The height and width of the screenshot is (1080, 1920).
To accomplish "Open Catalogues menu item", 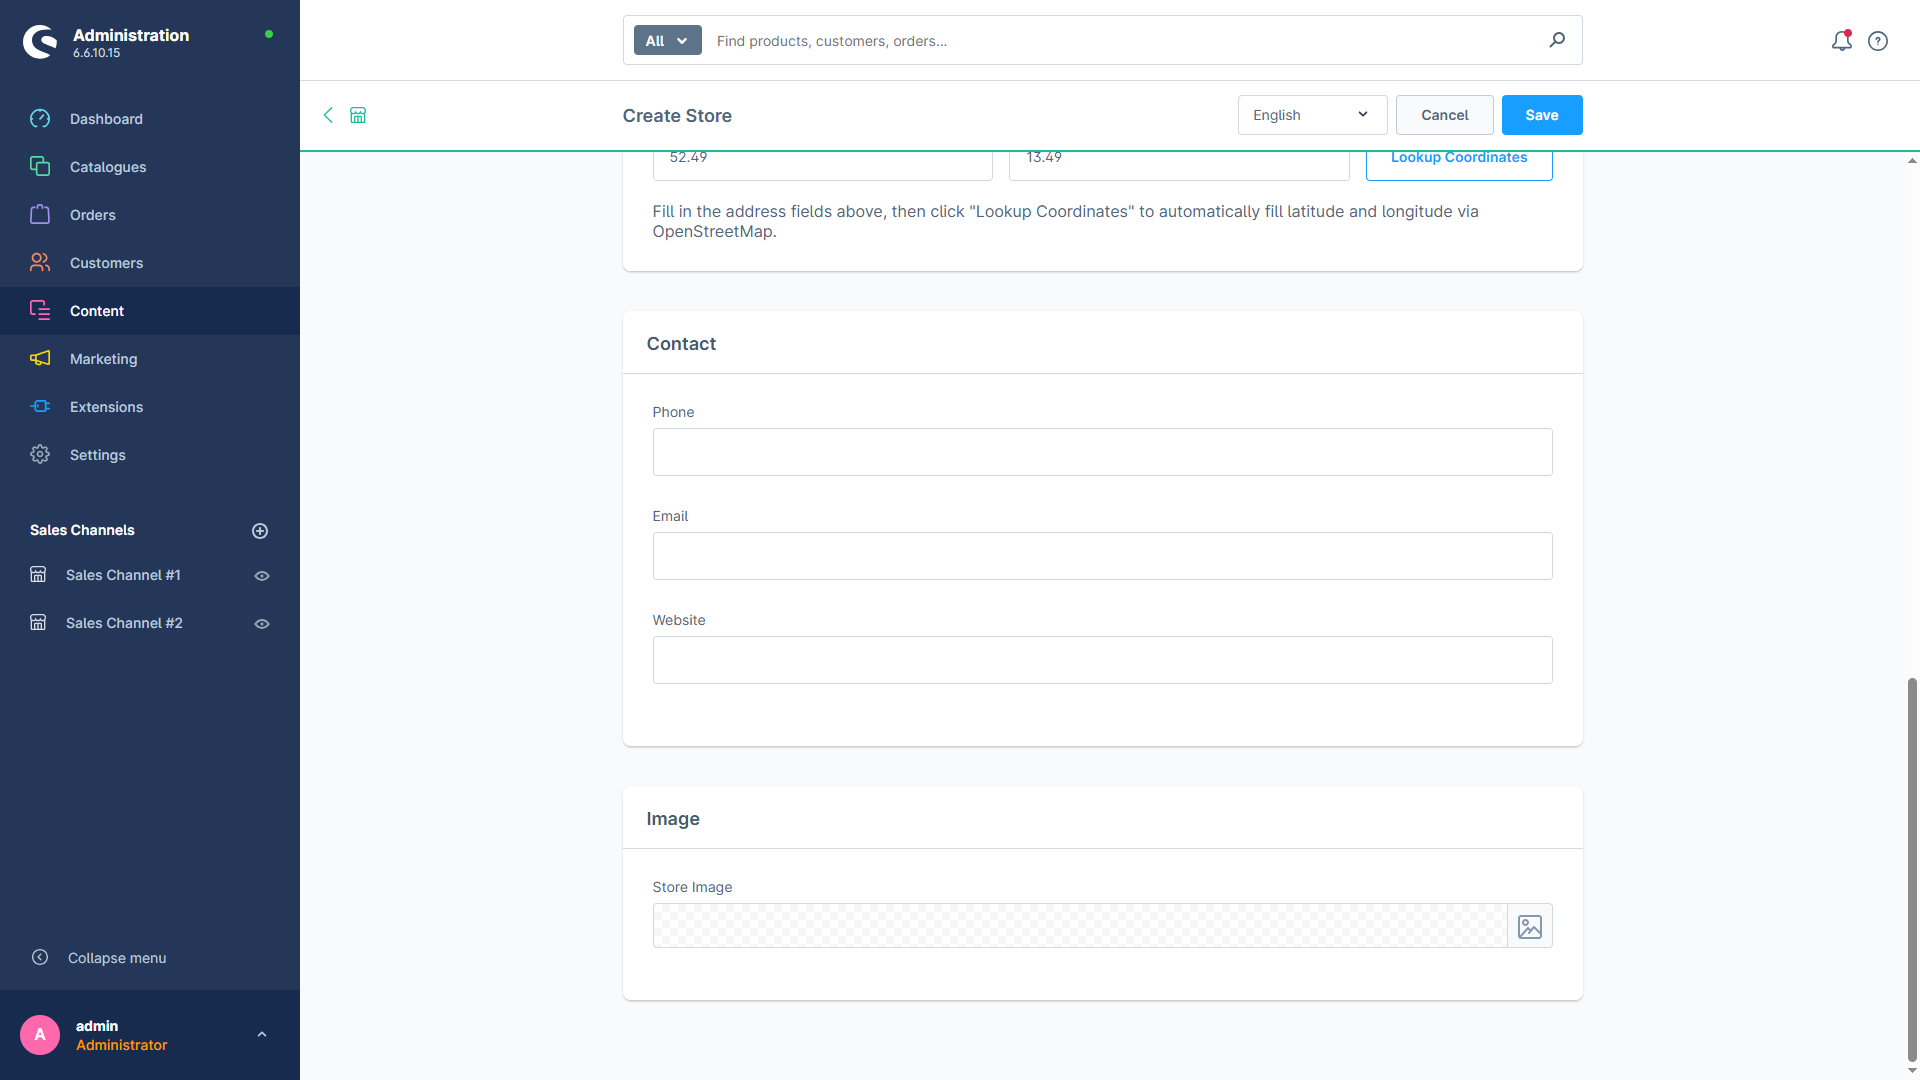I will [150, 167].
